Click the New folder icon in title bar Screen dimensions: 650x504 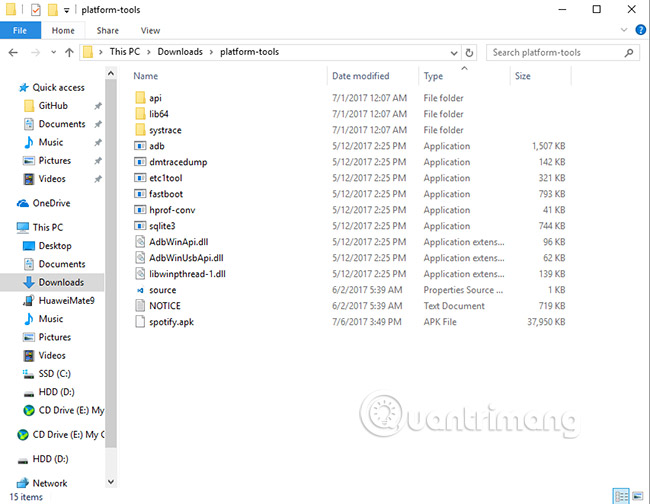53,10
